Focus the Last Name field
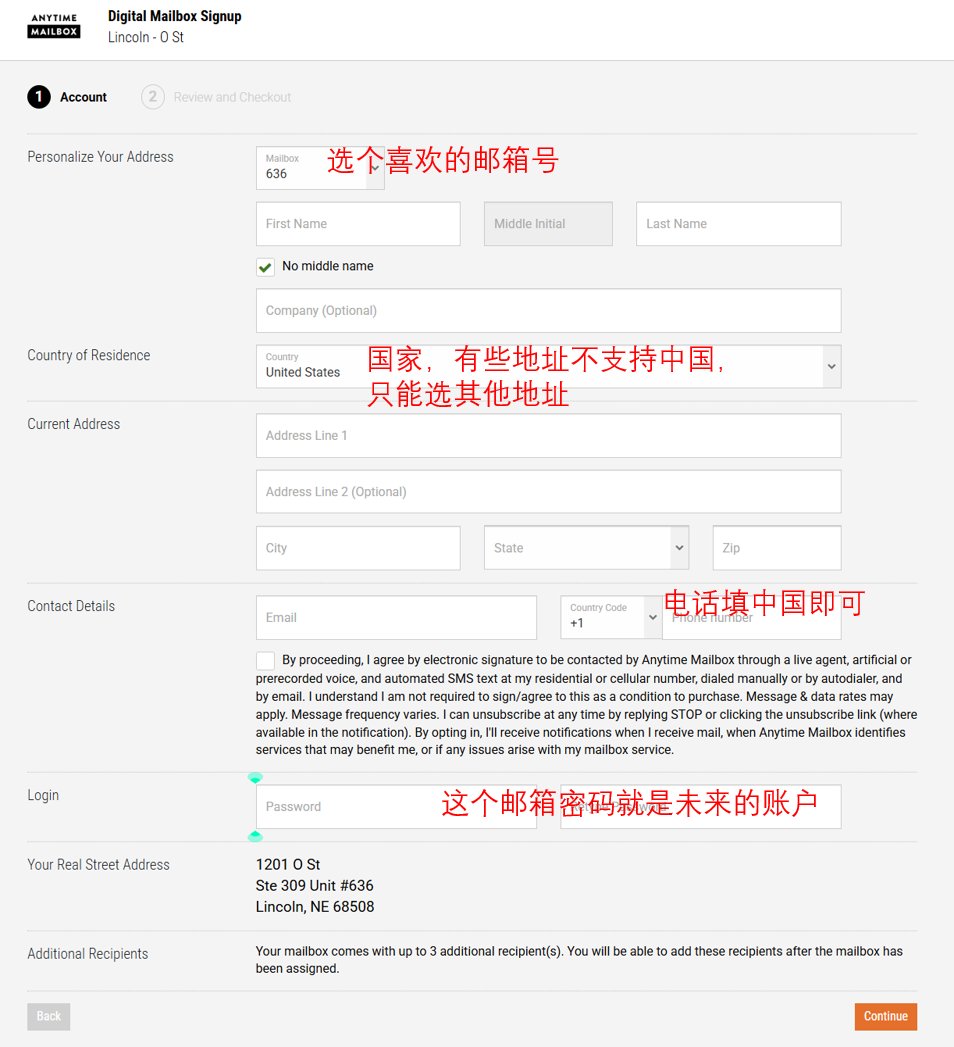This screenshot has width=954, height=1047. (x=738, y=224)
